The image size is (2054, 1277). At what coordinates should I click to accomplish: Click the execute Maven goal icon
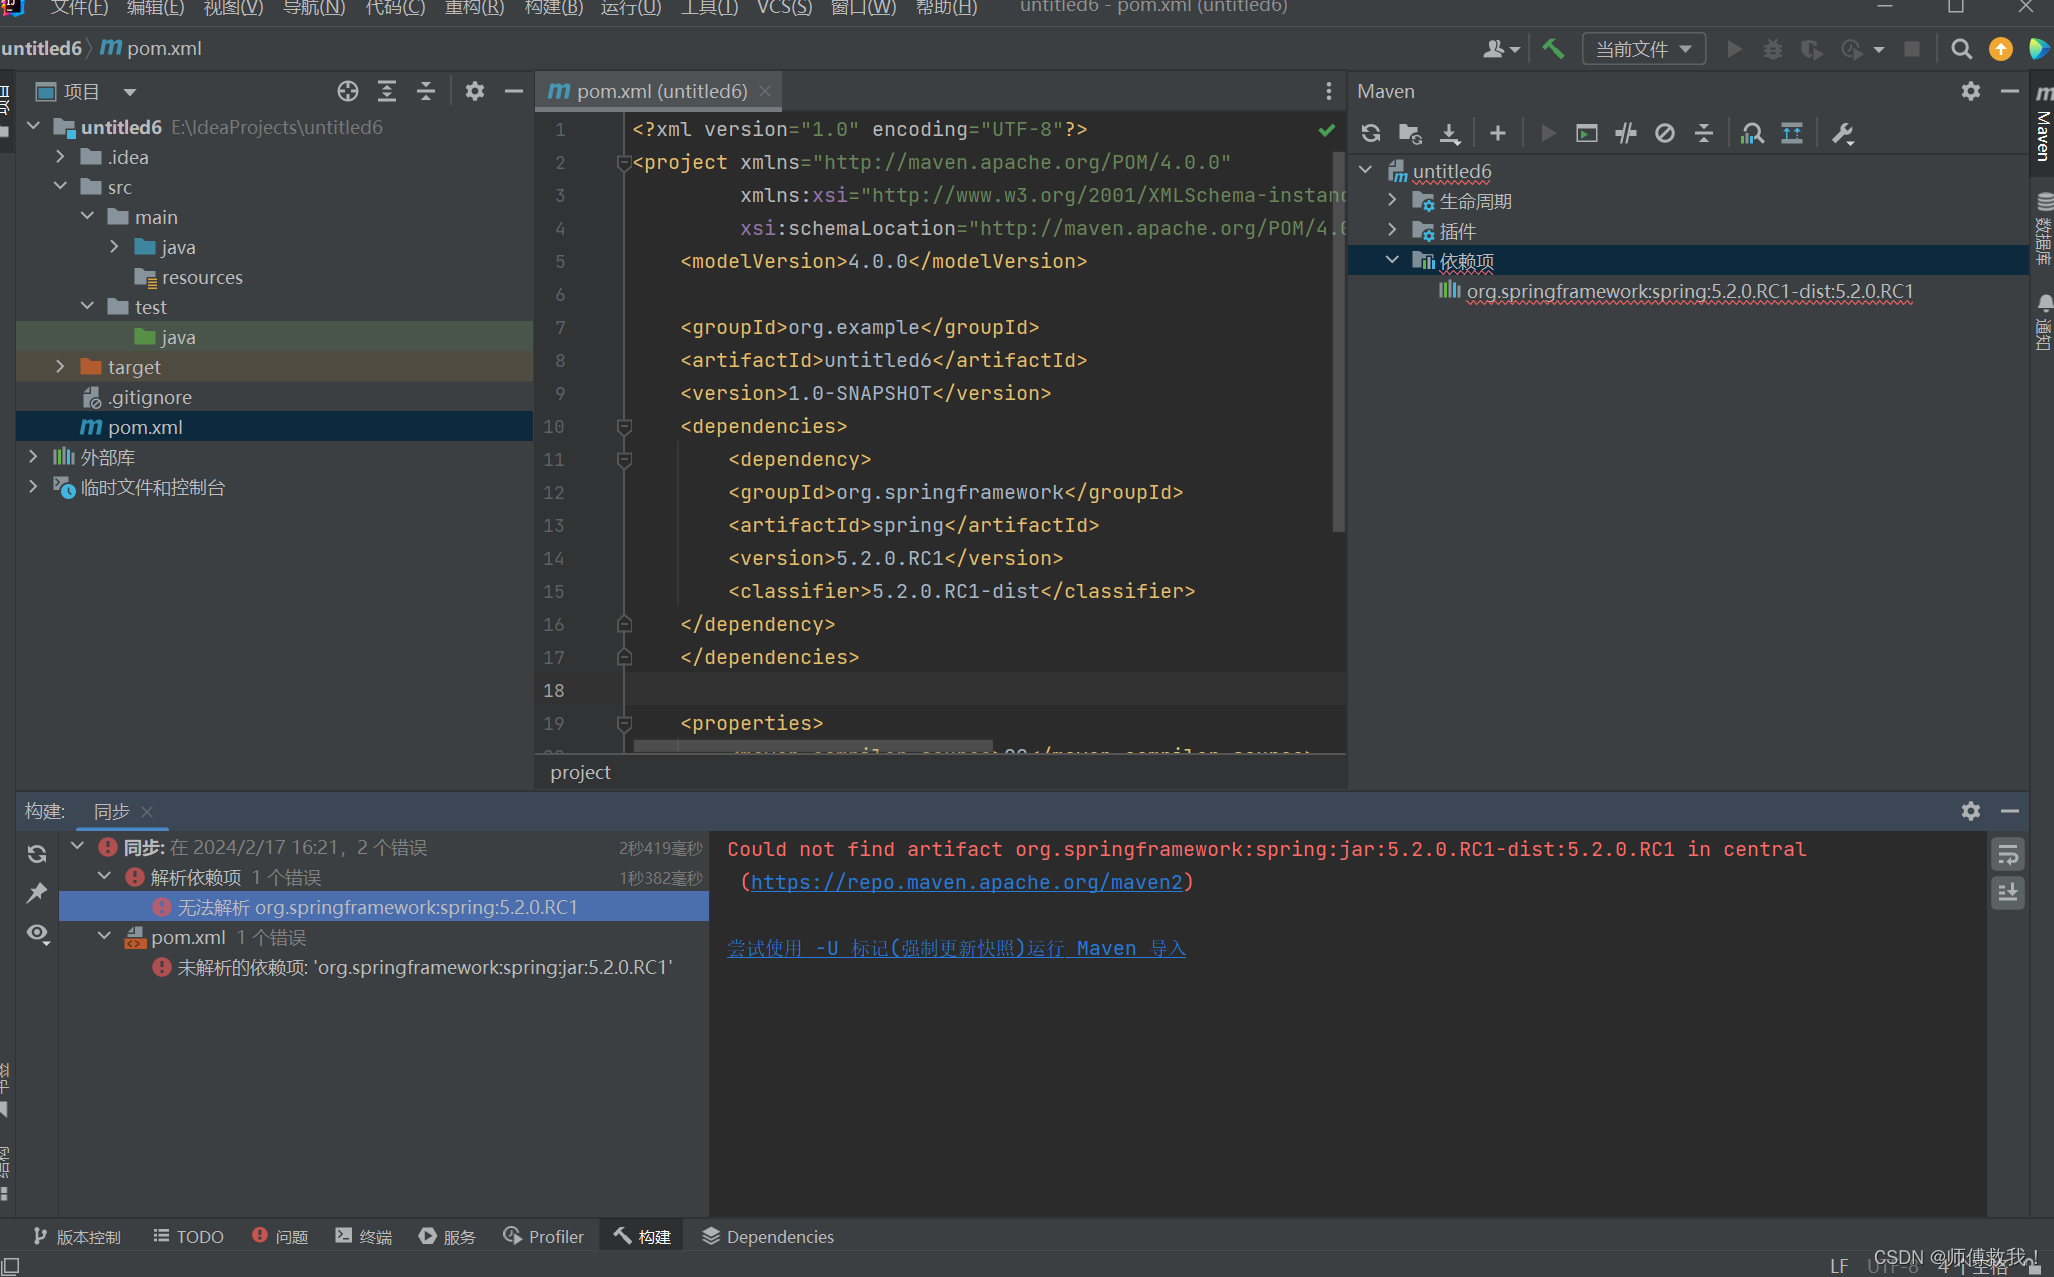(x=1587, y=133)
